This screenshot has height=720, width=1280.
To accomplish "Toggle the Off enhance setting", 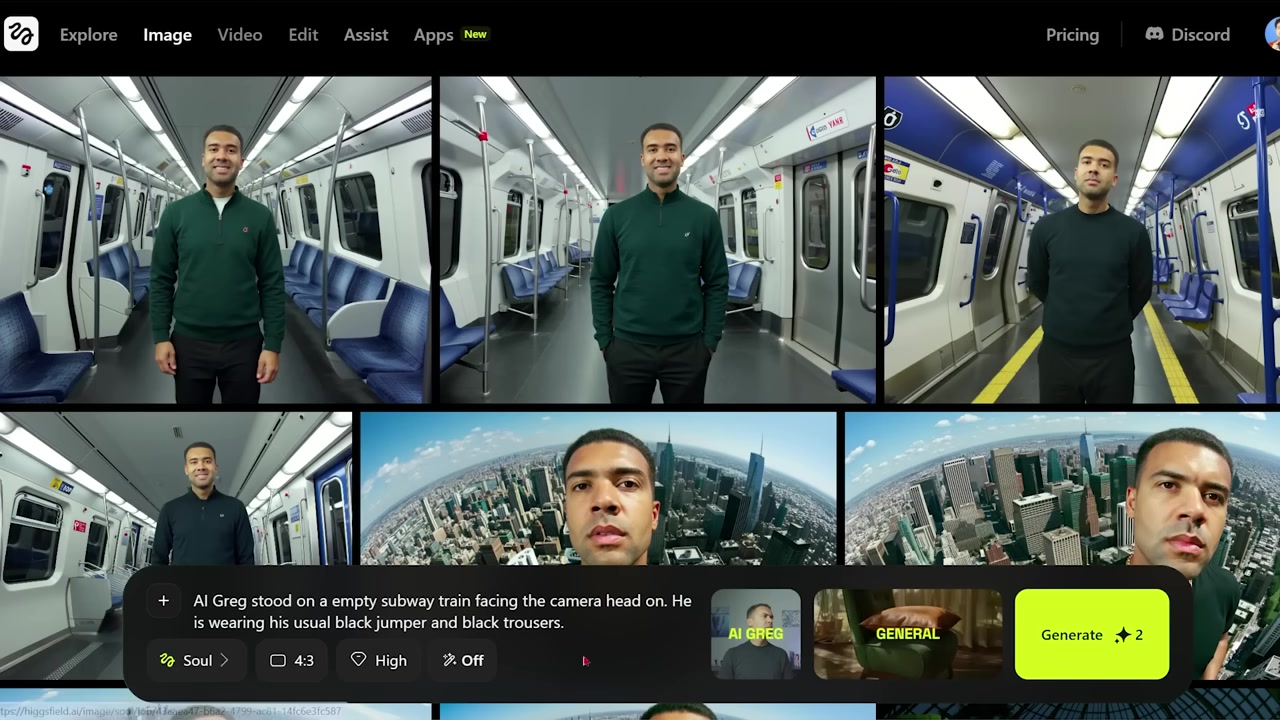I will [463, 660].
